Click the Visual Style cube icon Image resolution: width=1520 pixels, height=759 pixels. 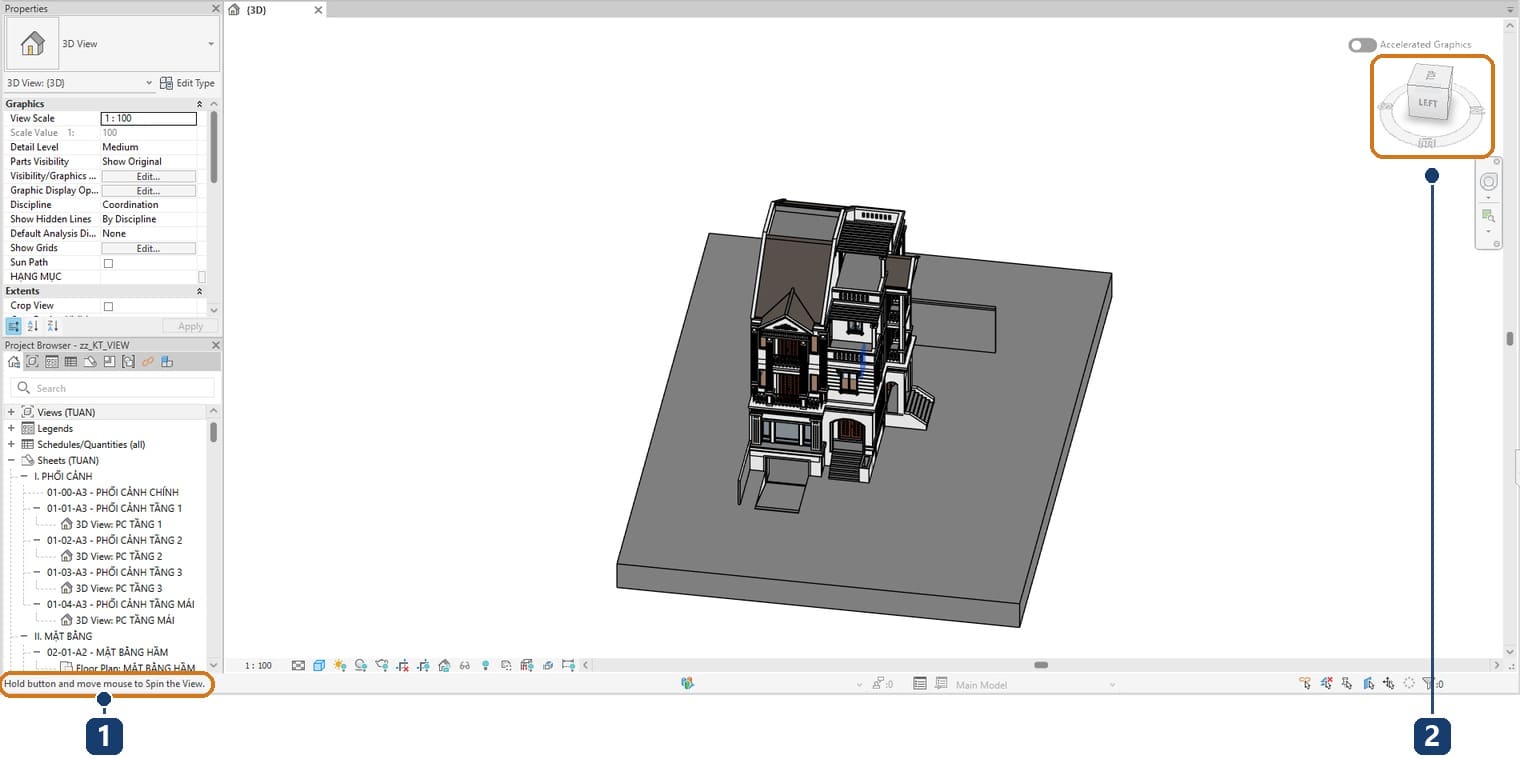click(x=319, y=665)
